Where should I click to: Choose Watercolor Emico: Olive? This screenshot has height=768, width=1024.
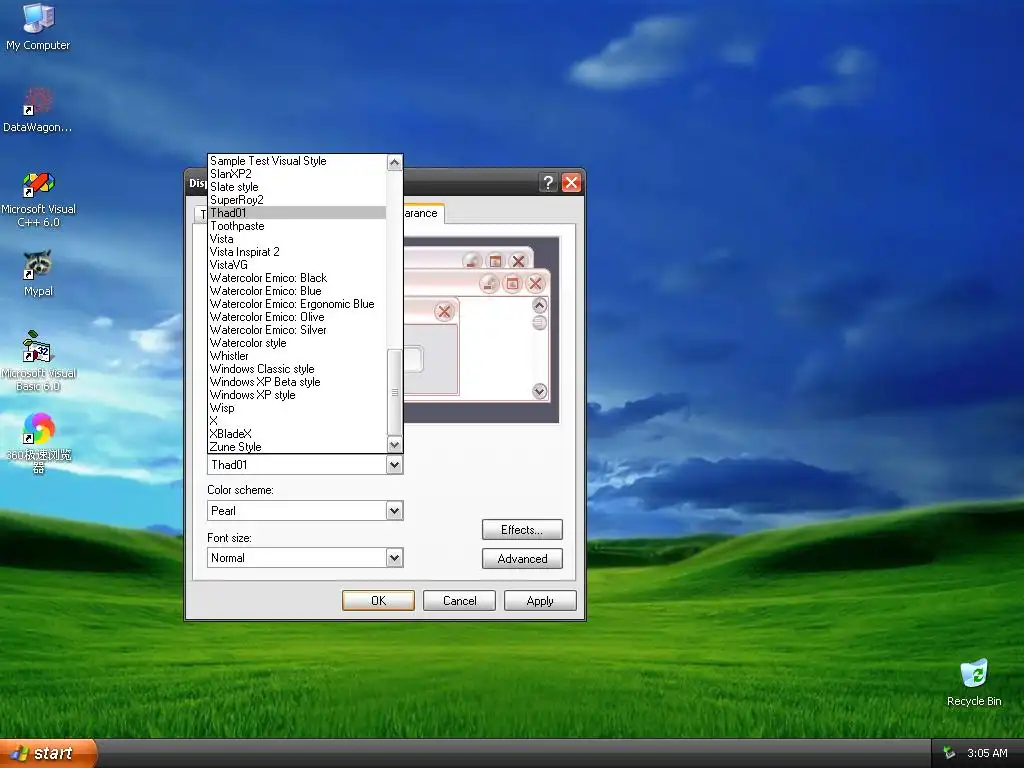pyautogui.click(x=297, y=317)
